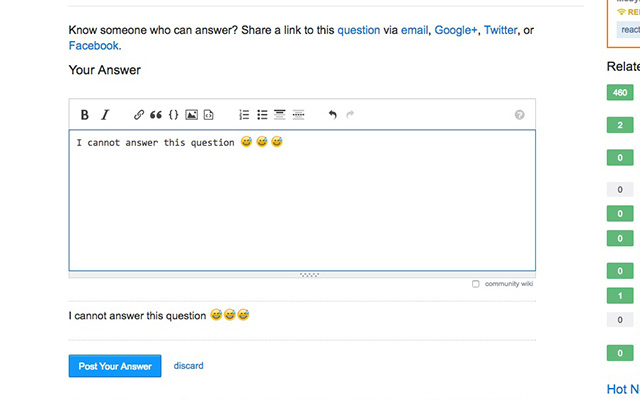Enable the community wiki checkbox

click(x=476, y=284)
